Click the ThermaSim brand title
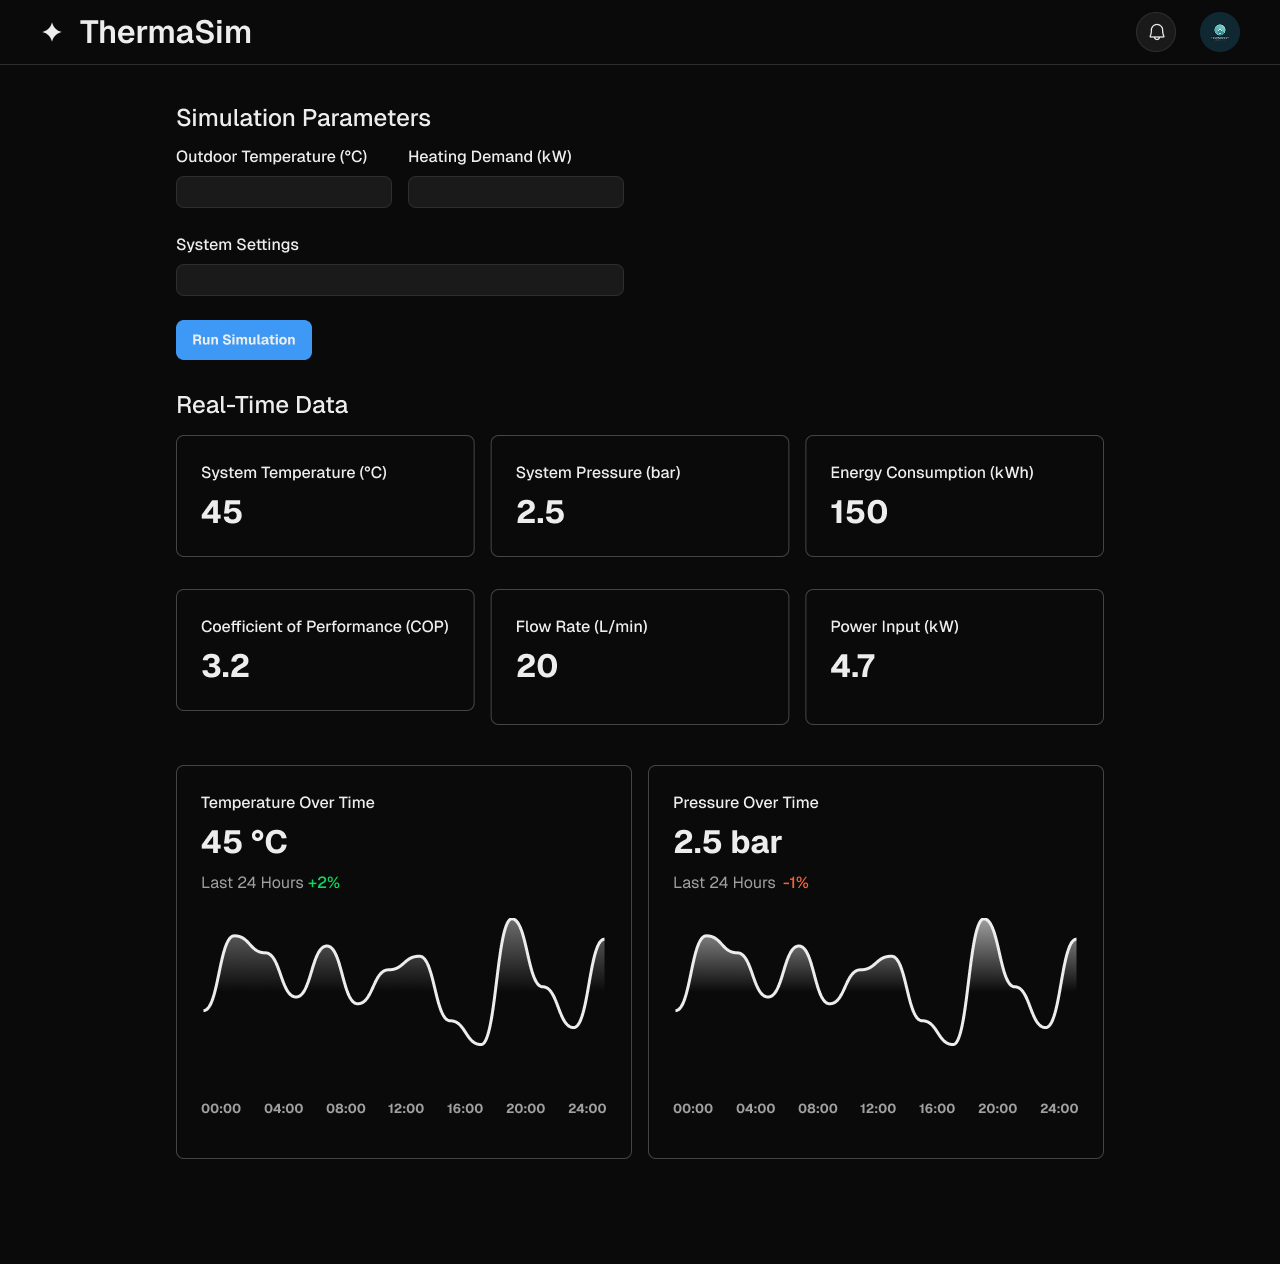 tap(166, 32)
